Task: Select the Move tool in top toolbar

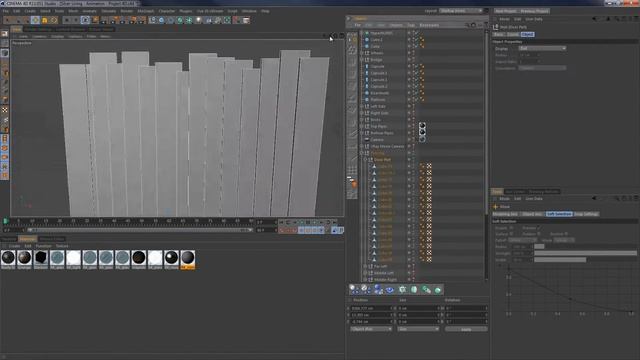Action: click(35, 20)
